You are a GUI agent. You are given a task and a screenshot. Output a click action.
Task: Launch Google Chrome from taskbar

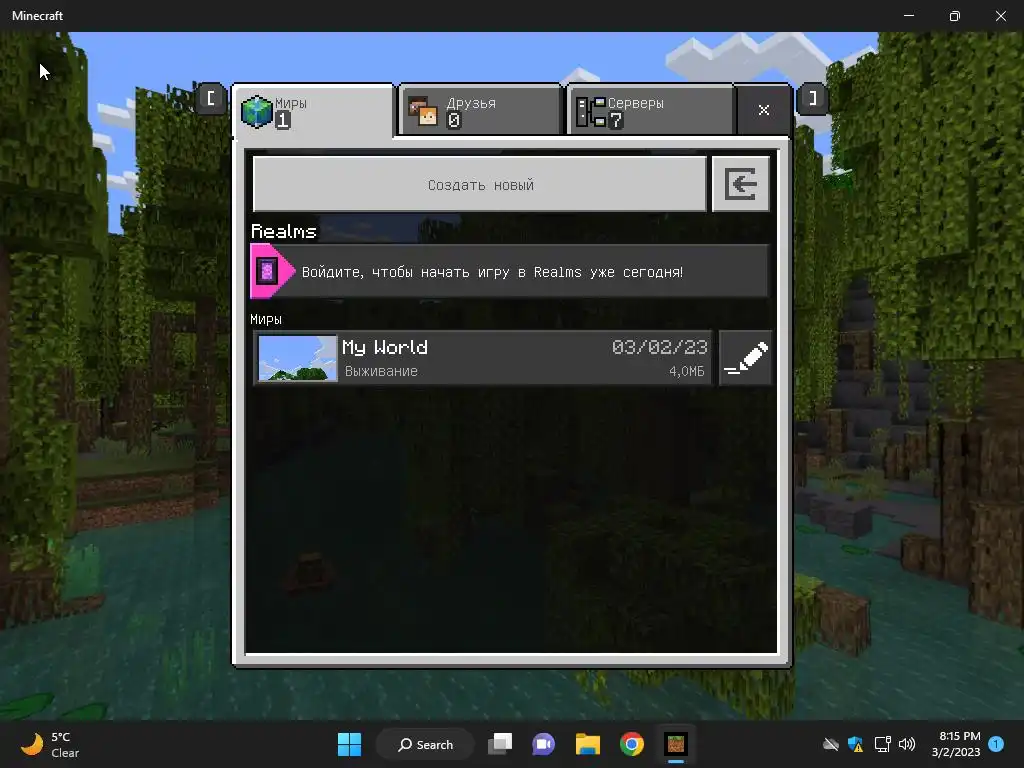(632, 744)
